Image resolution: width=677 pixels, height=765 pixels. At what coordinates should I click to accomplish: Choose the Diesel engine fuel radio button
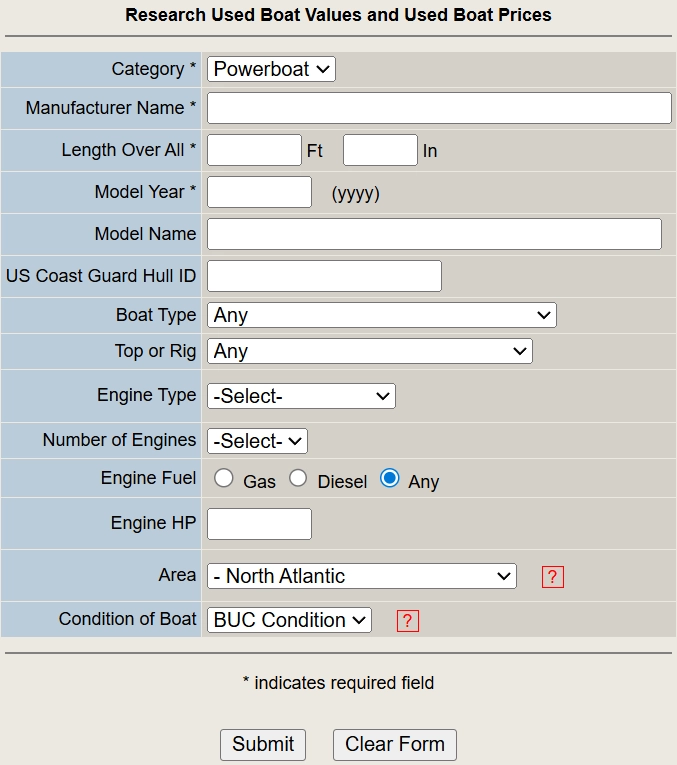(x=298, y=478)
